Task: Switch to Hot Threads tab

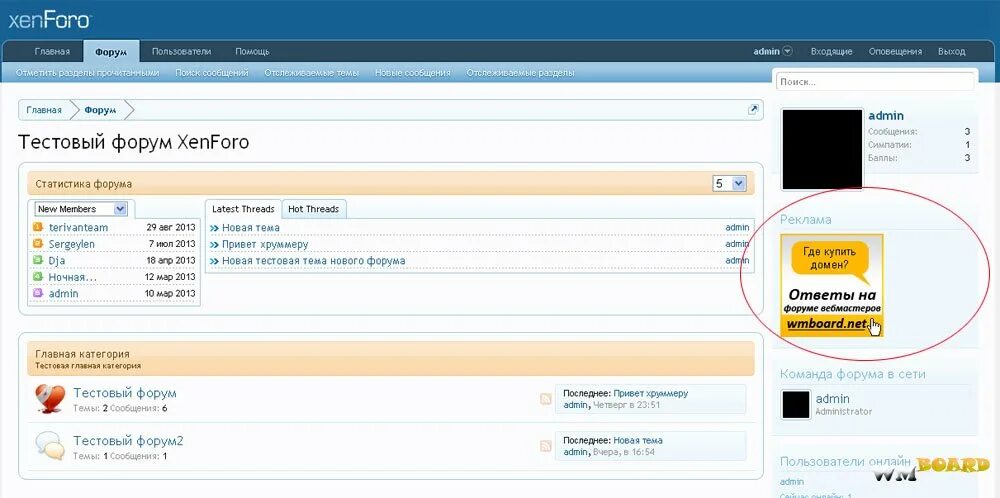Action: click(x=314, y=209)
